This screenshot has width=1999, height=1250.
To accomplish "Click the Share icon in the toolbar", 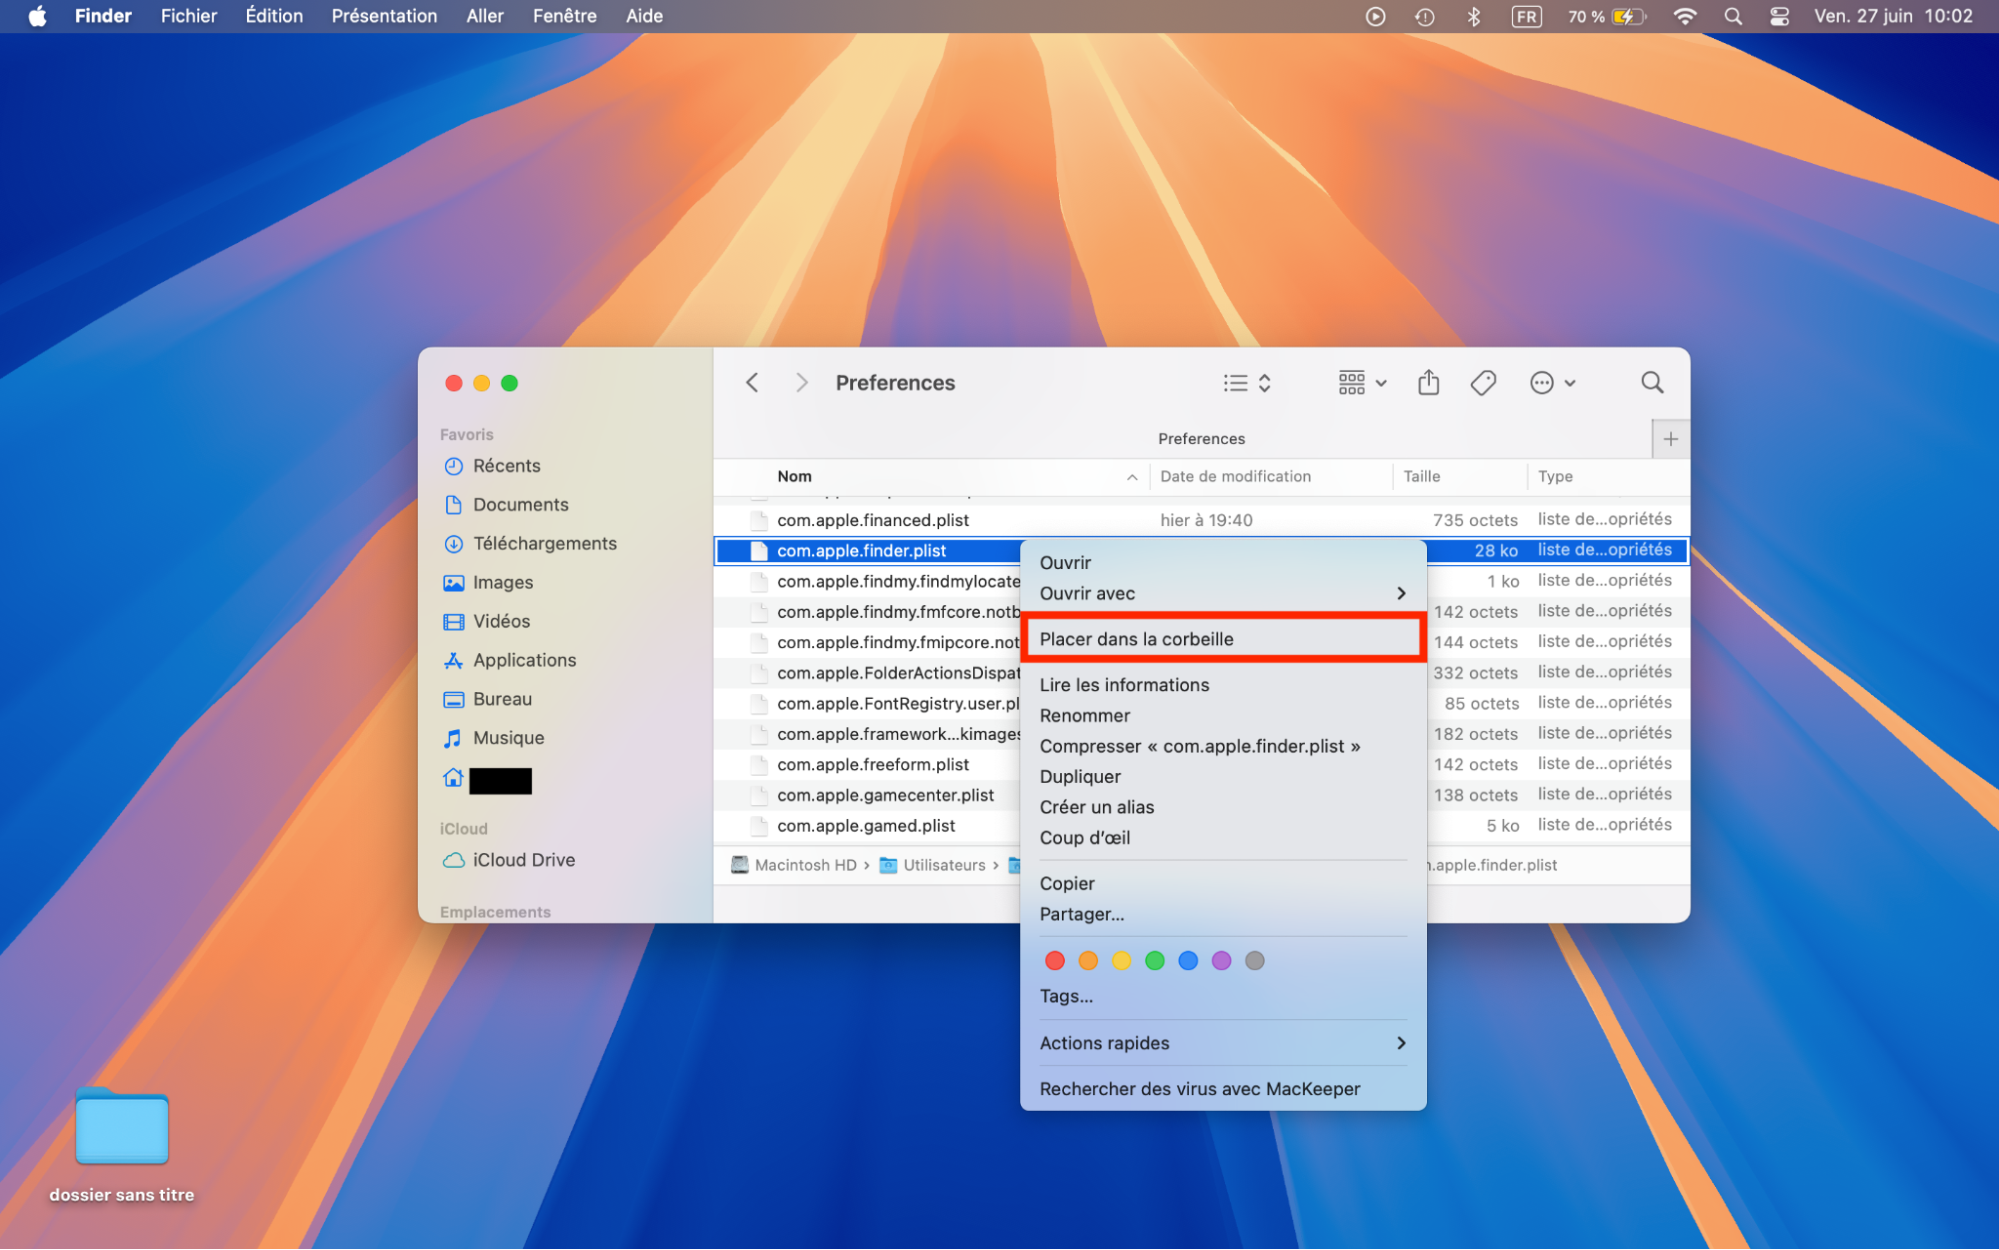I will [1428, 382].
